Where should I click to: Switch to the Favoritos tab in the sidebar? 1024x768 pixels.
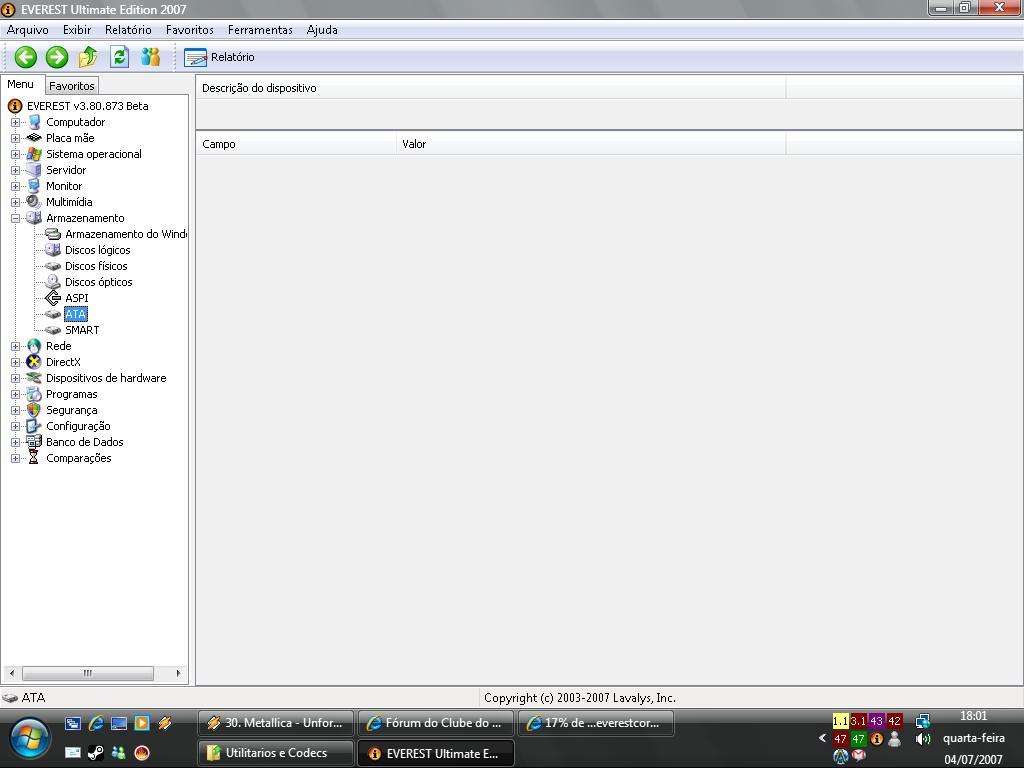point(72,86)
